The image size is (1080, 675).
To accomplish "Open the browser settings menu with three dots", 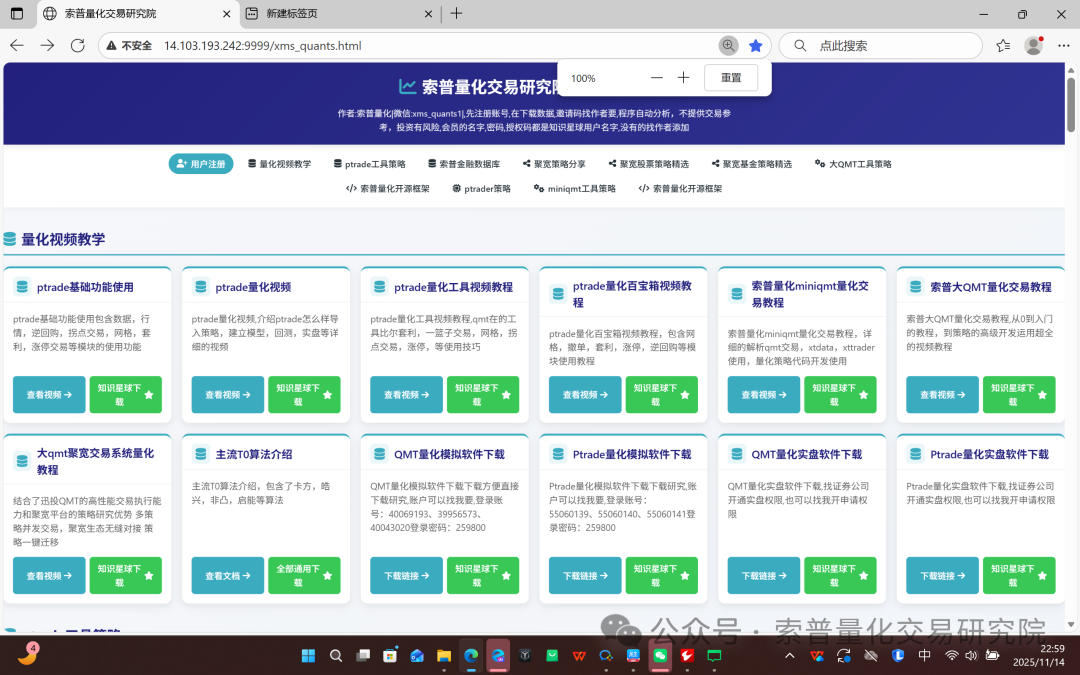I will click(1063, 46).
